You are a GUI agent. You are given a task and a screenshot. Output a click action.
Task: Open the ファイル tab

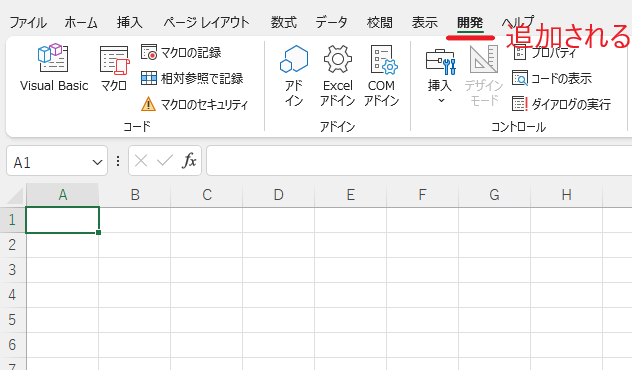point(28,23)
